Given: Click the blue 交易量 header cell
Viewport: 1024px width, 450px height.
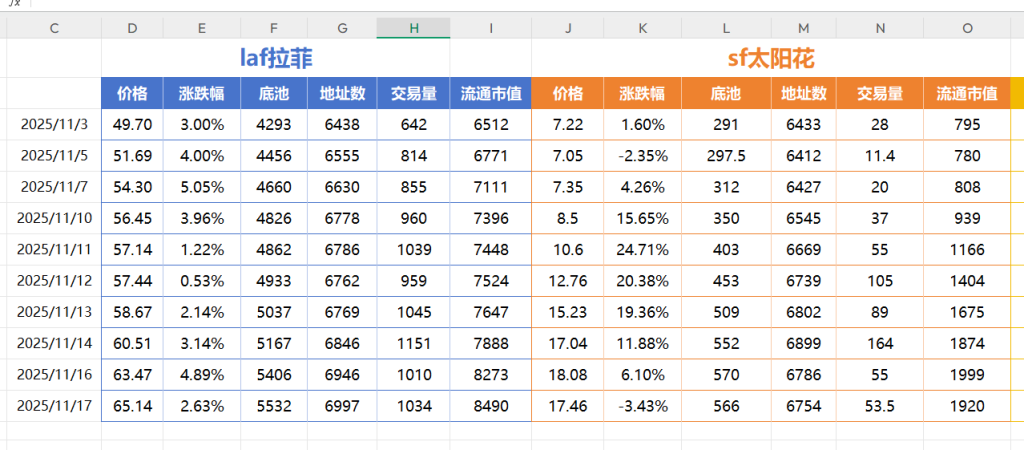Looking at the screenshot, I should 413,94.
